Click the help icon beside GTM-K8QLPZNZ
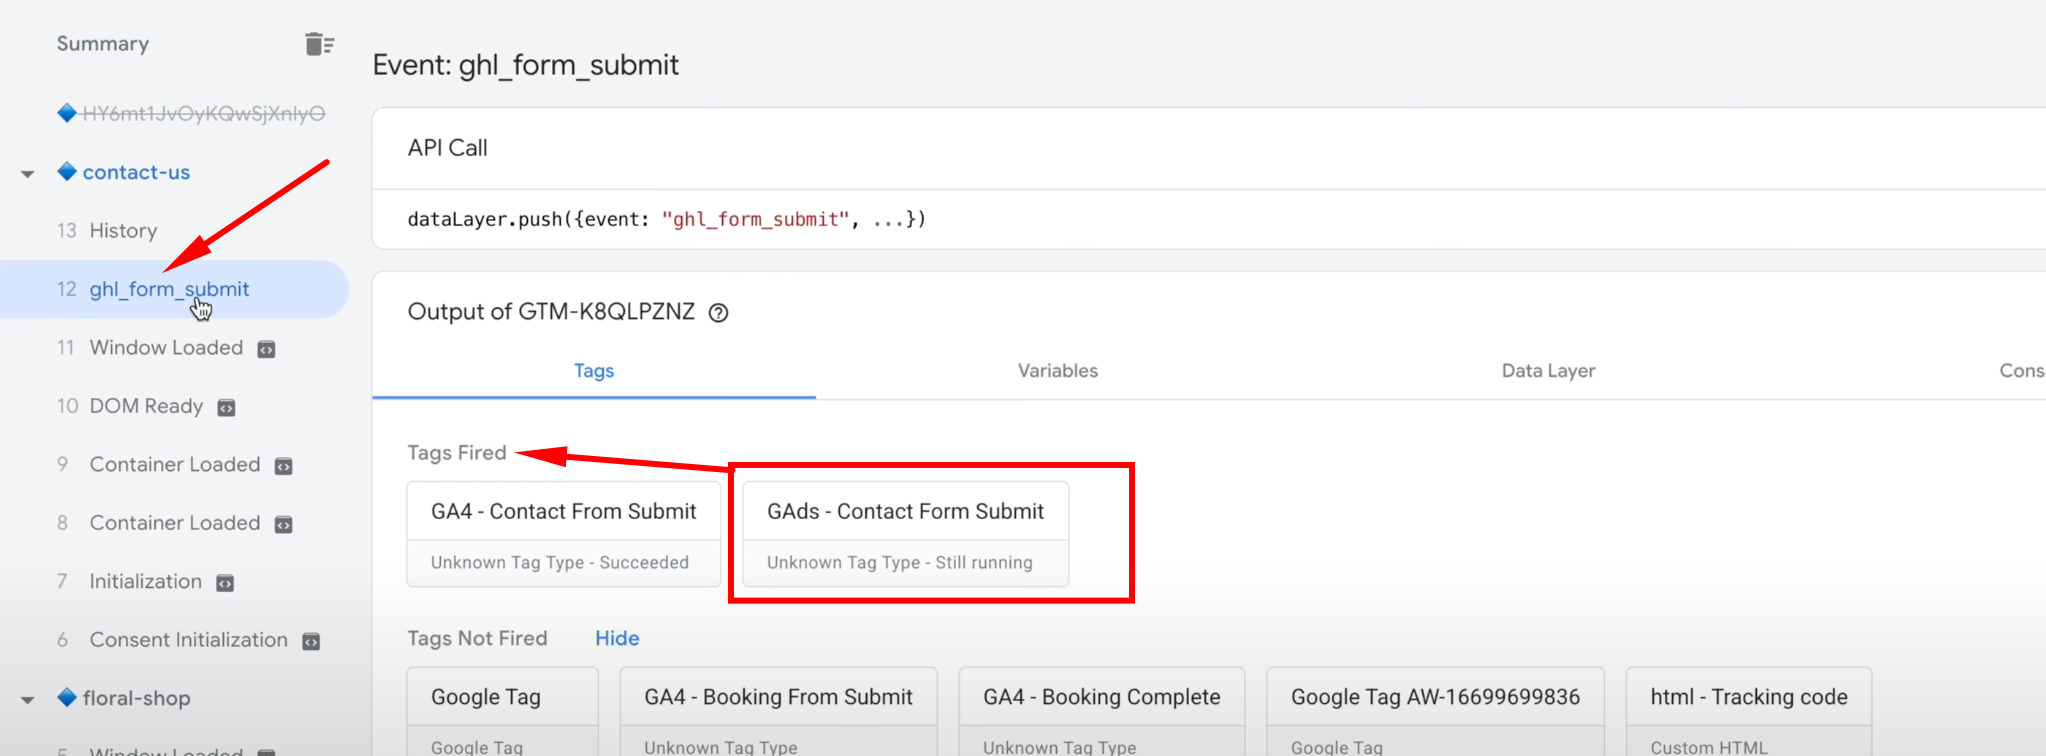 [718, 313]
